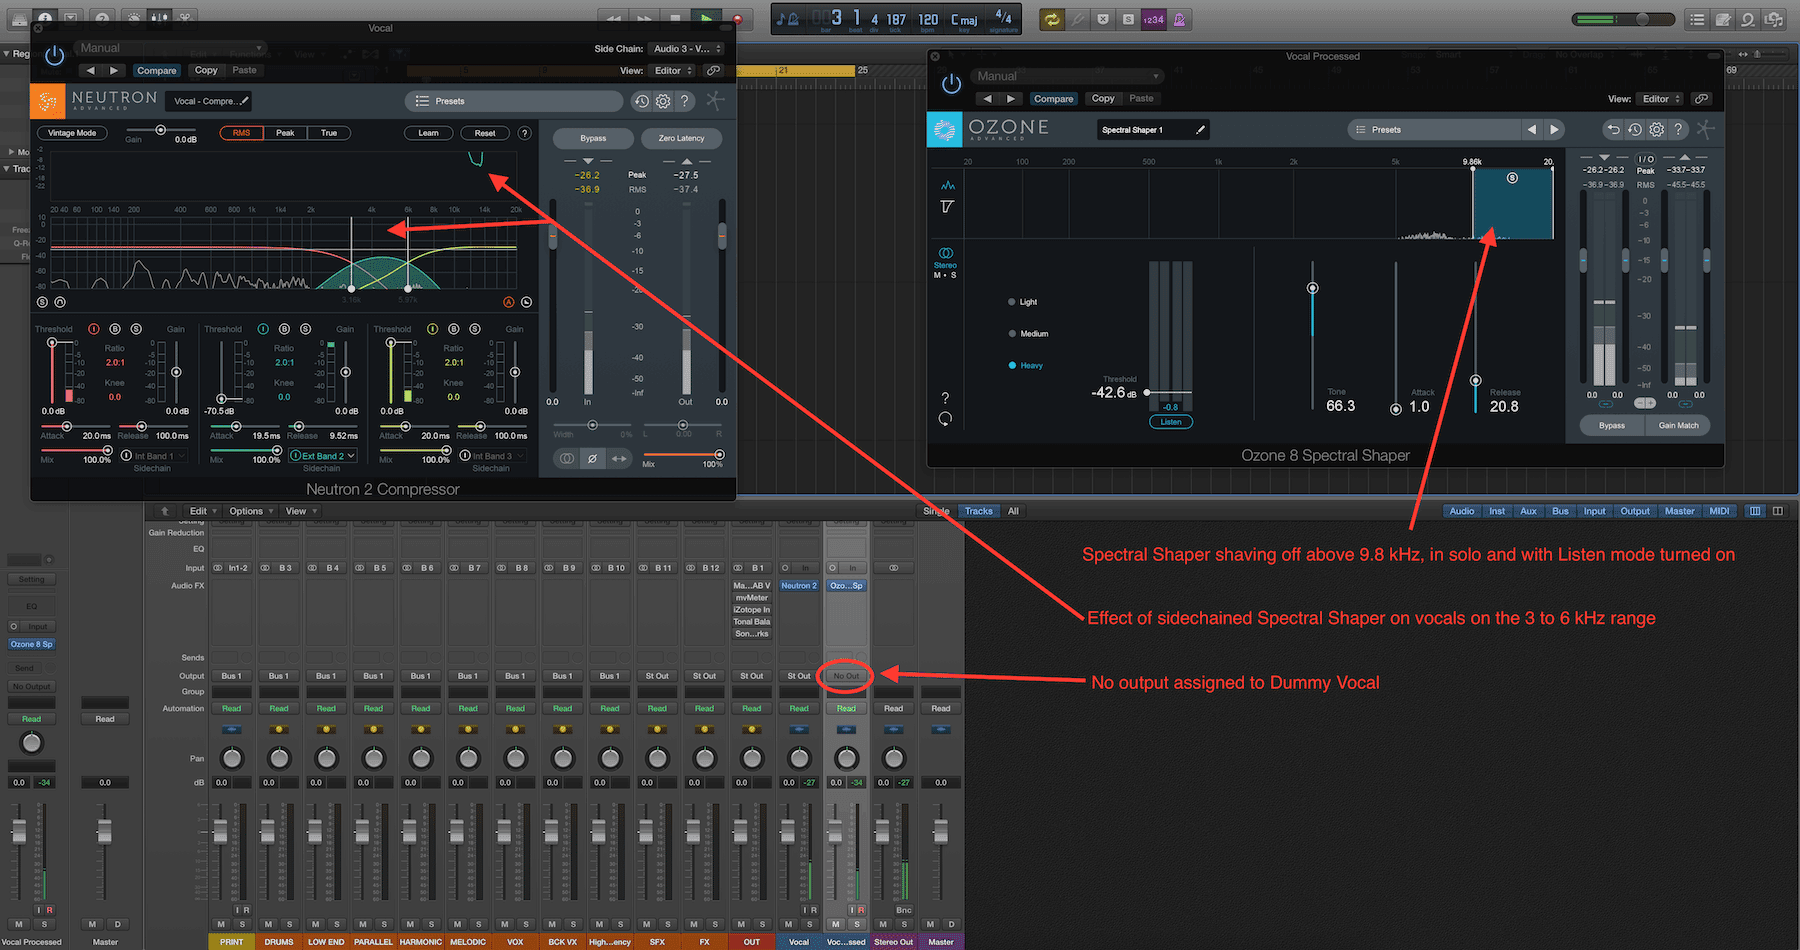Switch mixer to All view
Image resolution: width=1800 pixels, height=950 pixels.
click(1013, 511)
